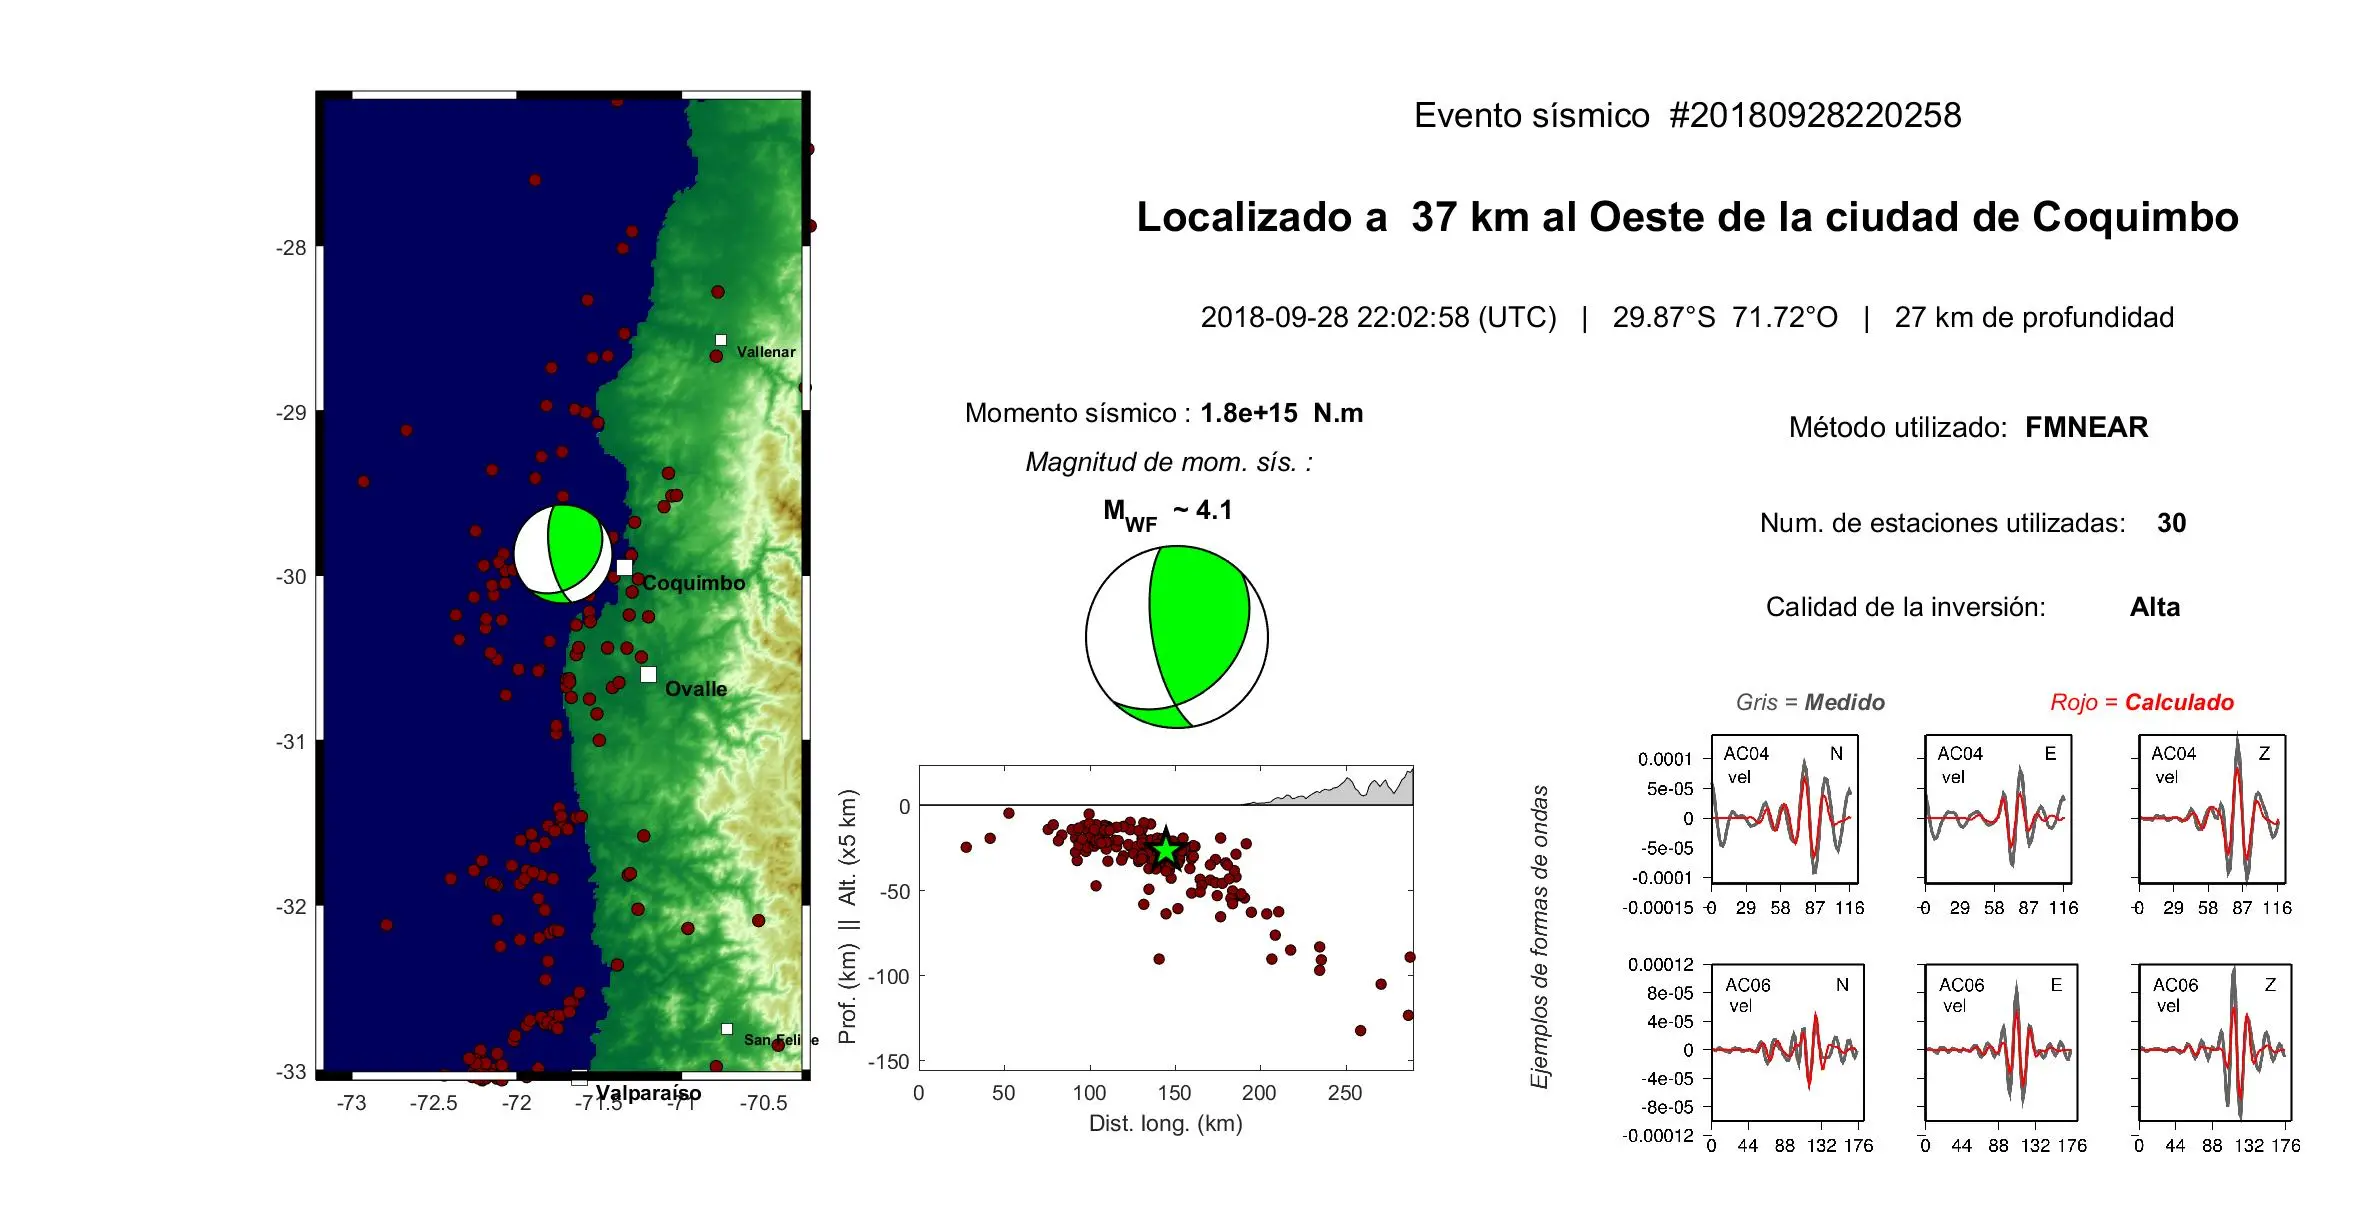
Task: Click the green star hypocenter marker
Action: pos(1166,849)
